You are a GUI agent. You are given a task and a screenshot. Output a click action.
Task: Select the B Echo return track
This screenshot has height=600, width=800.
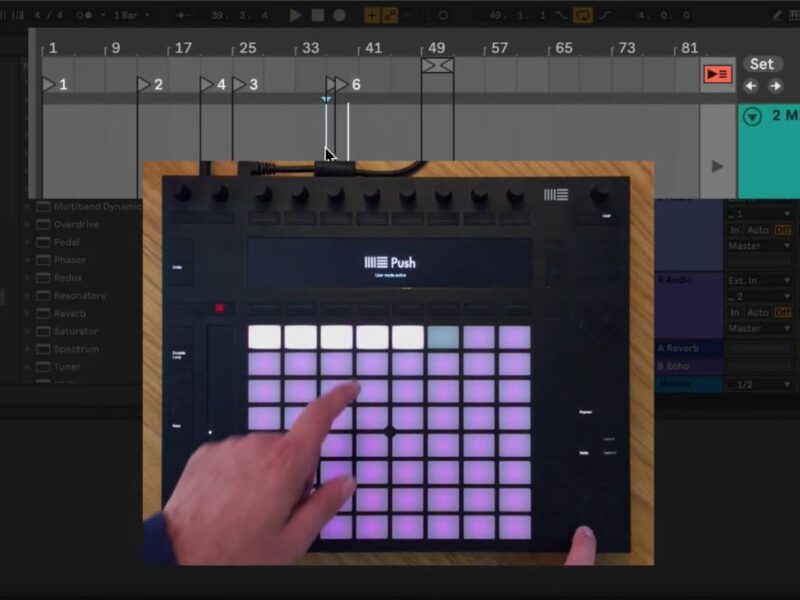click(x=689, y=366)
